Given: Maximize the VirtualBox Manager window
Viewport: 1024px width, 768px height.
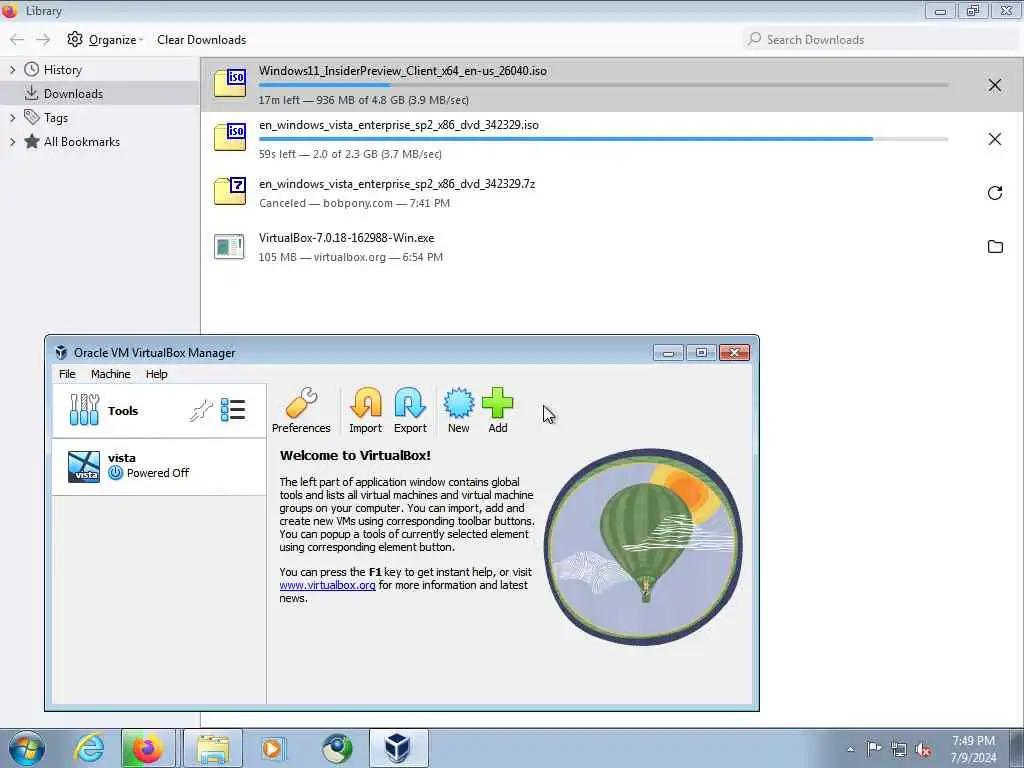Looking at the screenshot, I should [701, 353].
